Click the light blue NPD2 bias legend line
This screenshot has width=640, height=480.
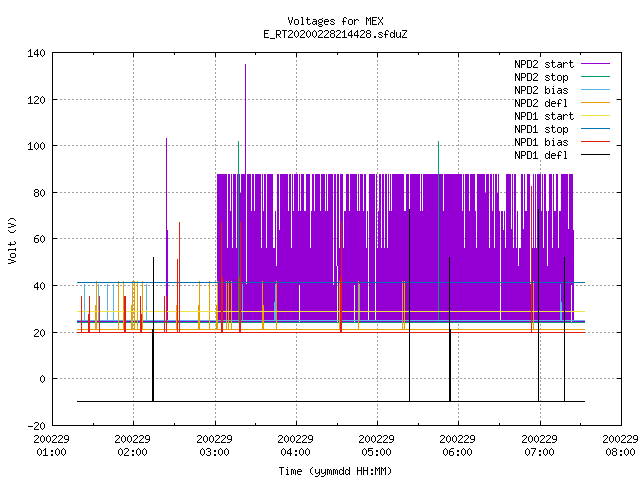595,90
